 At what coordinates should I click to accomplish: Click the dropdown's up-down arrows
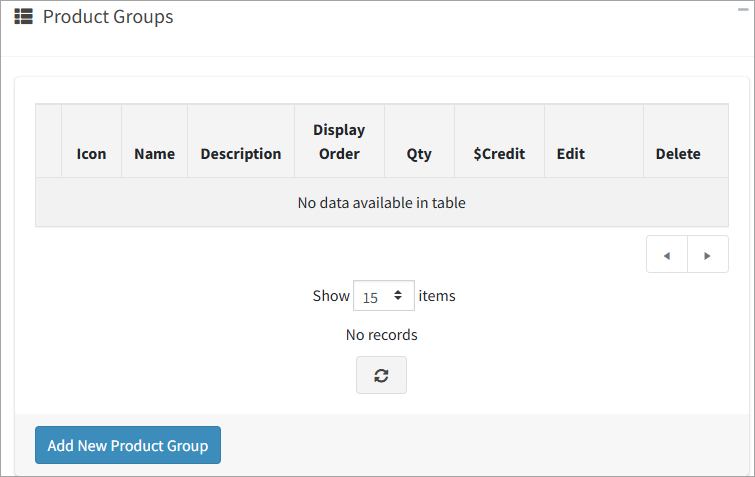click(398, 295)
